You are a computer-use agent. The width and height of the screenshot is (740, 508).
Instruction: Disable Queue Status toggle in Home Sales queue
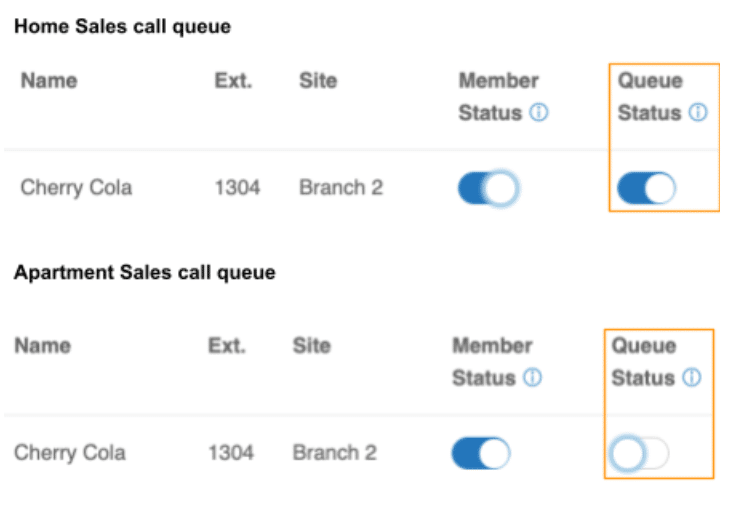click(646, 188)
